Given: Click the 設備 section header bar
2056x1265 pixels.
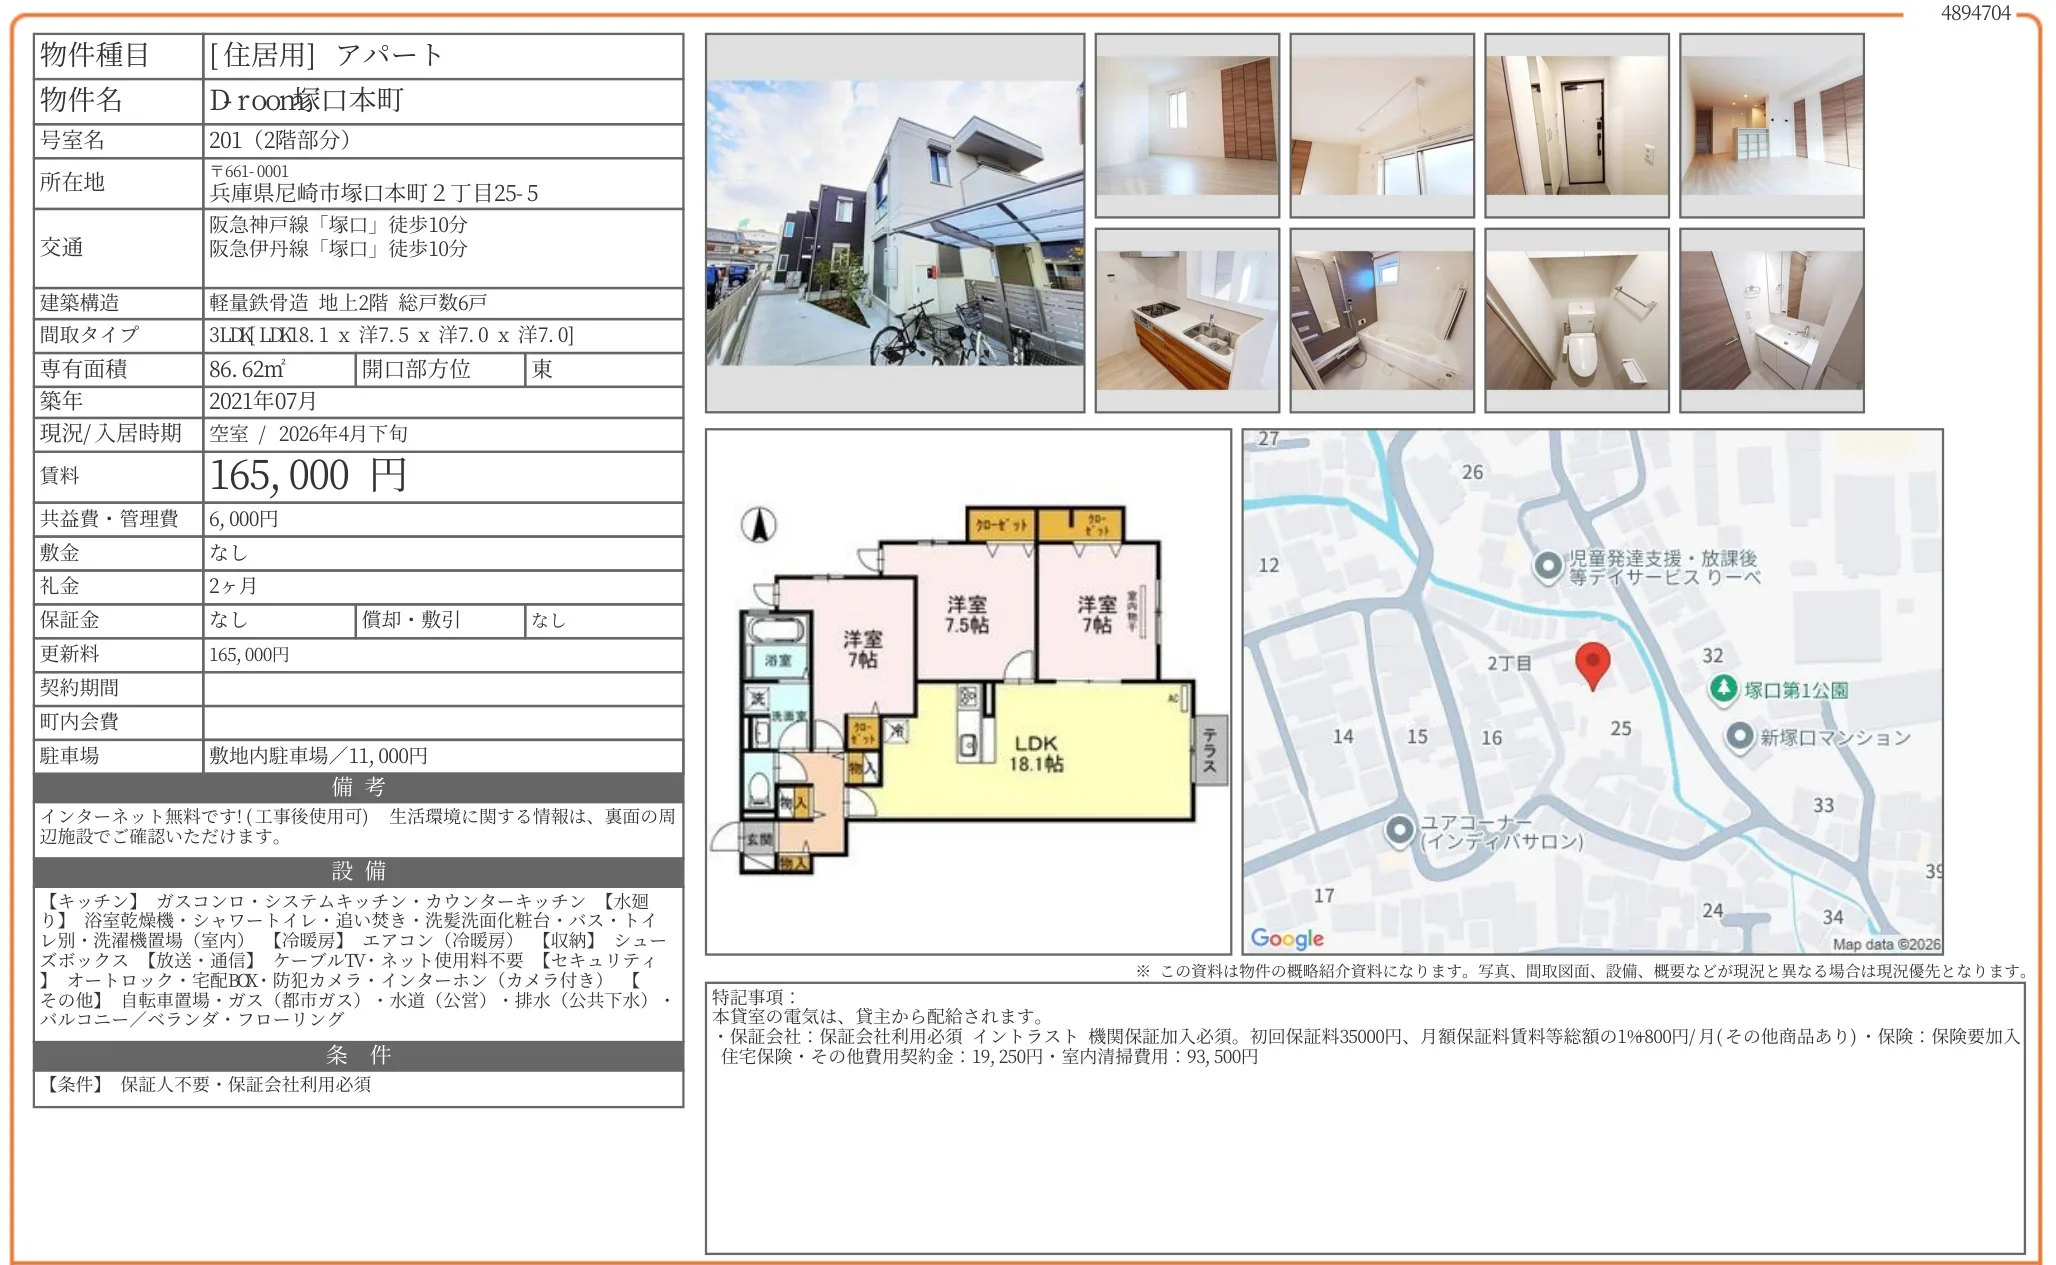Looking at the screenshot, I should click(x=358, y=871).
